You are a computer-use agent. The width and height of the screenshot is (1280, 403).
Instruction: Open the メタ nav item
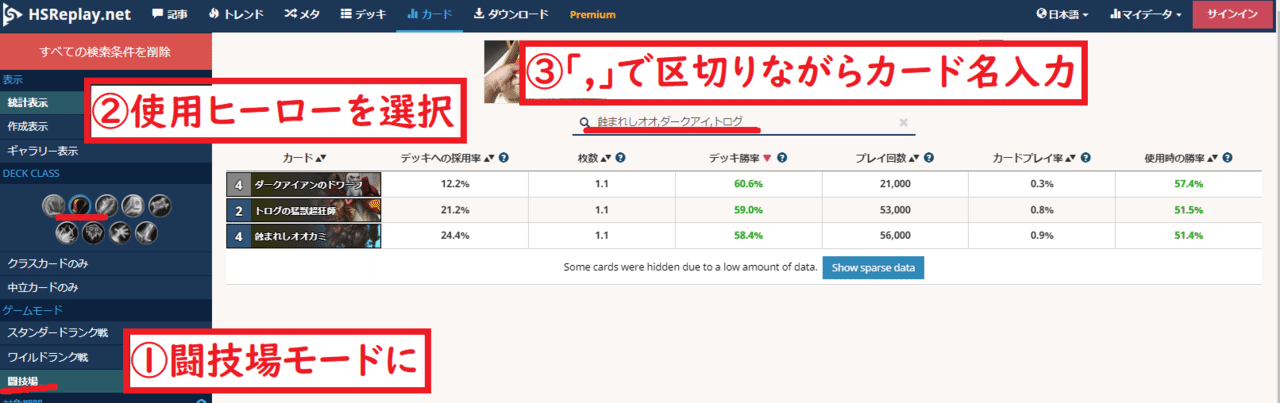click(301, 14)
